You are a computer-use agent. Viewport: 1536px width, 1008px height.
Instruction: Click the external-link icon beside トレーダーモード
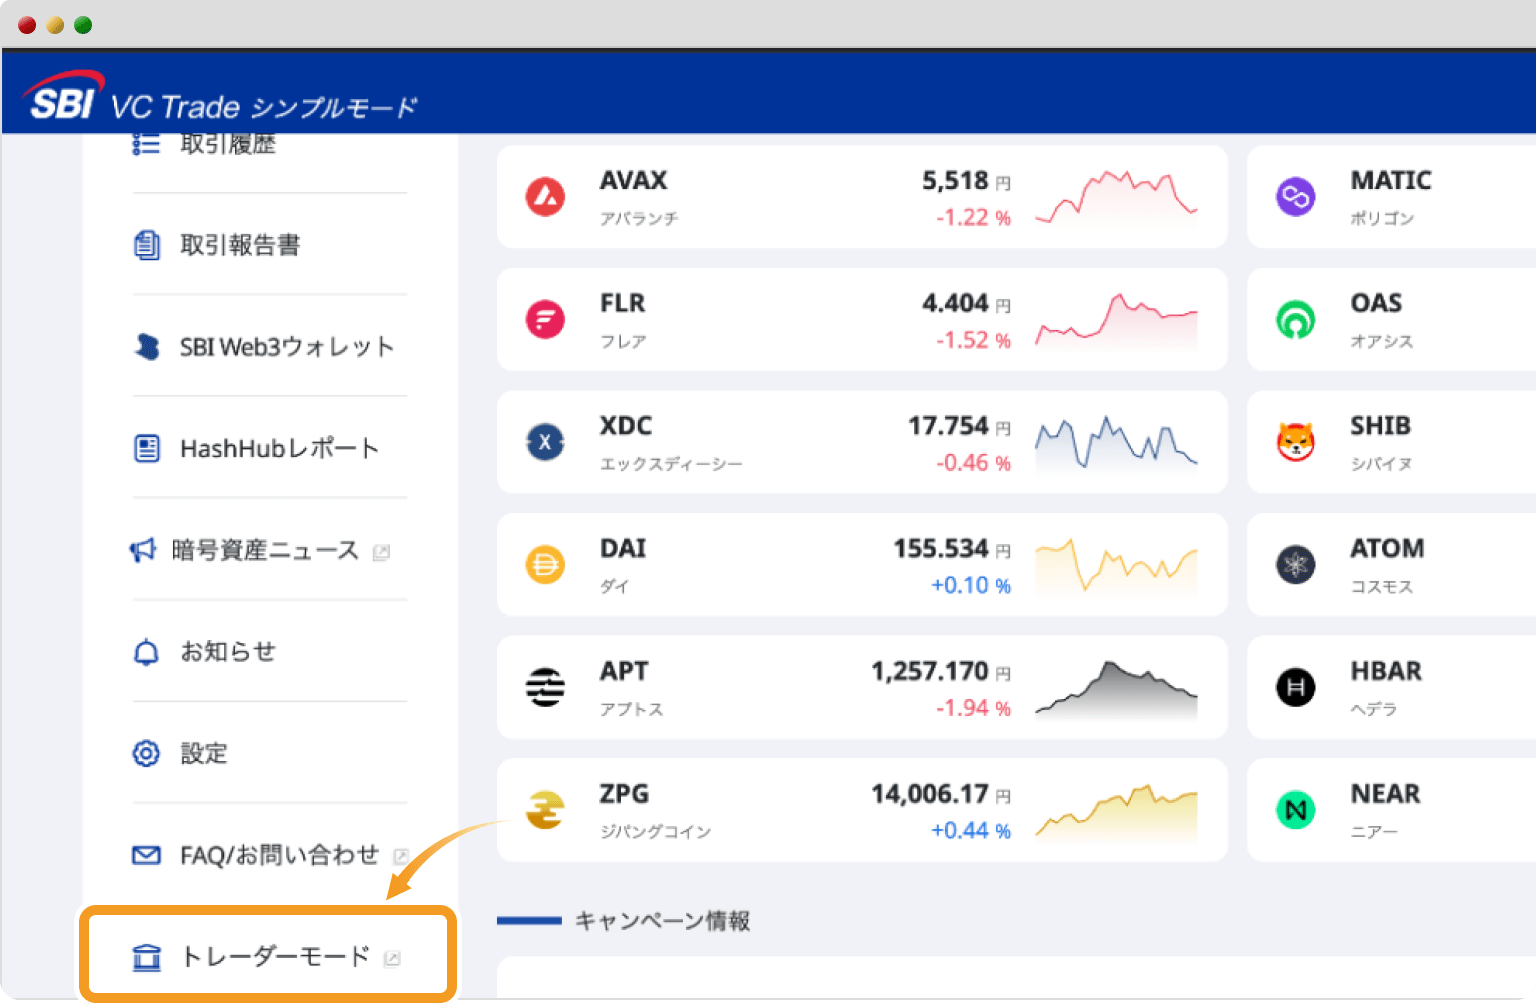pyautogui.click(x=392, y=957)
